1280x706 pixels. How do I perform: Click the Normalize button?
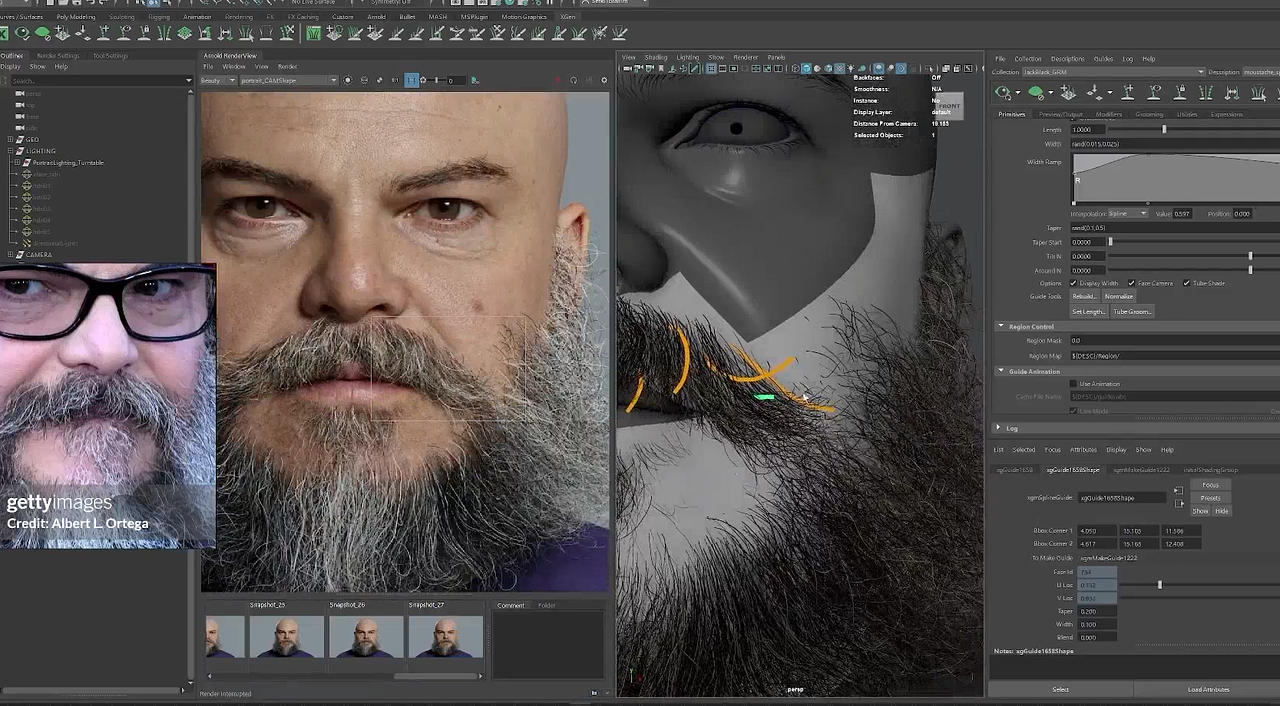(x=1118, y=297)
